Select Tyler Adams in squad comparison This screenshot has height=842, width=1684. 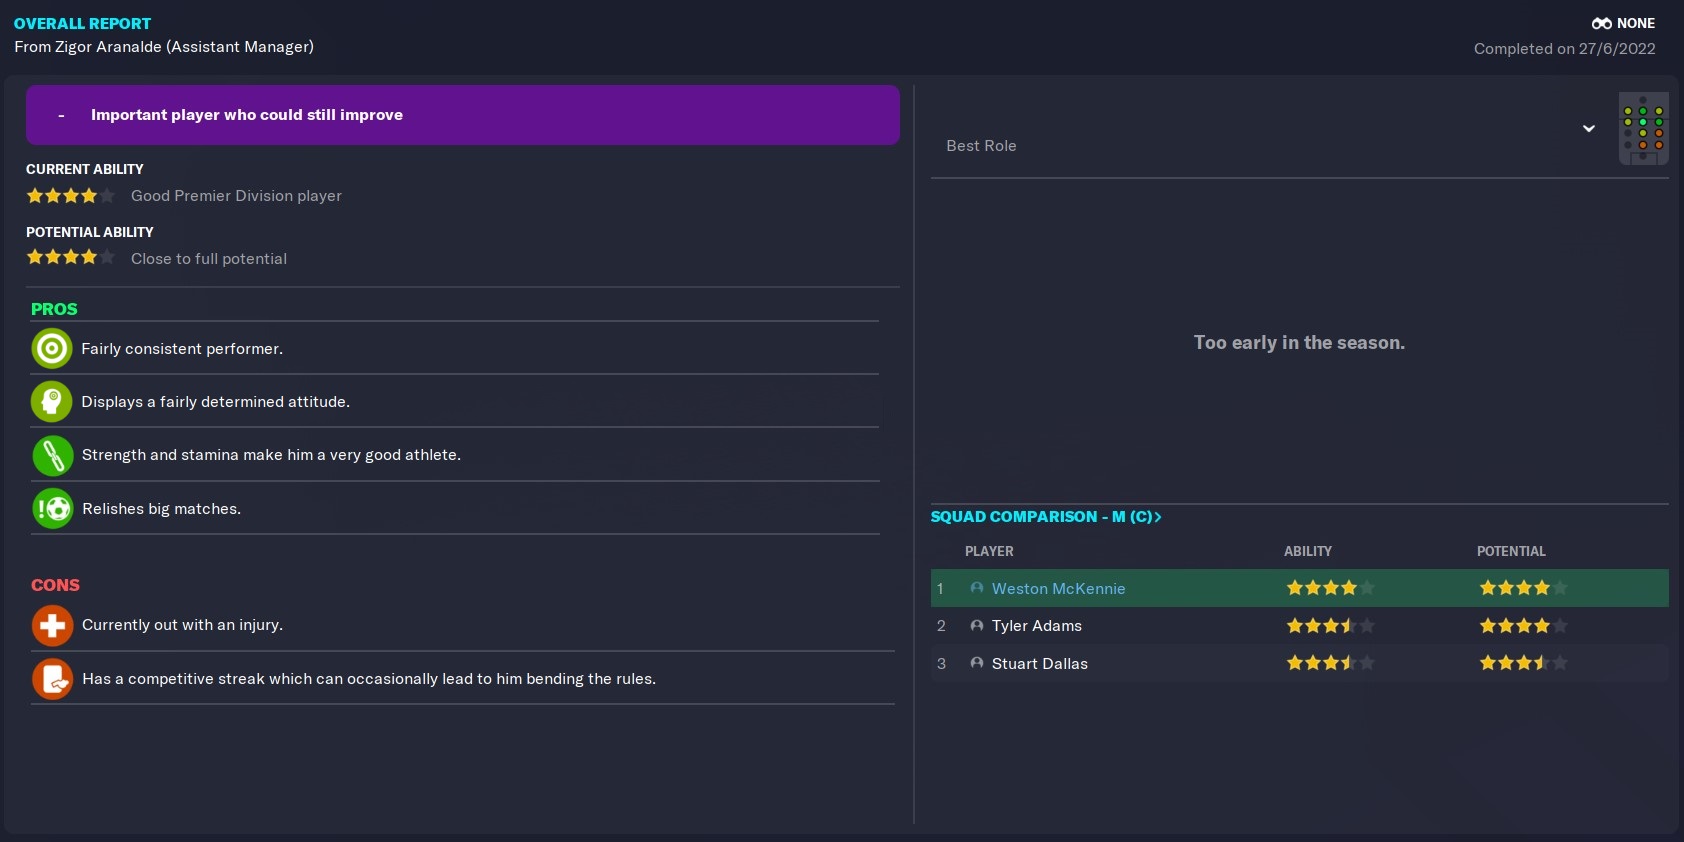(1036, 626)
